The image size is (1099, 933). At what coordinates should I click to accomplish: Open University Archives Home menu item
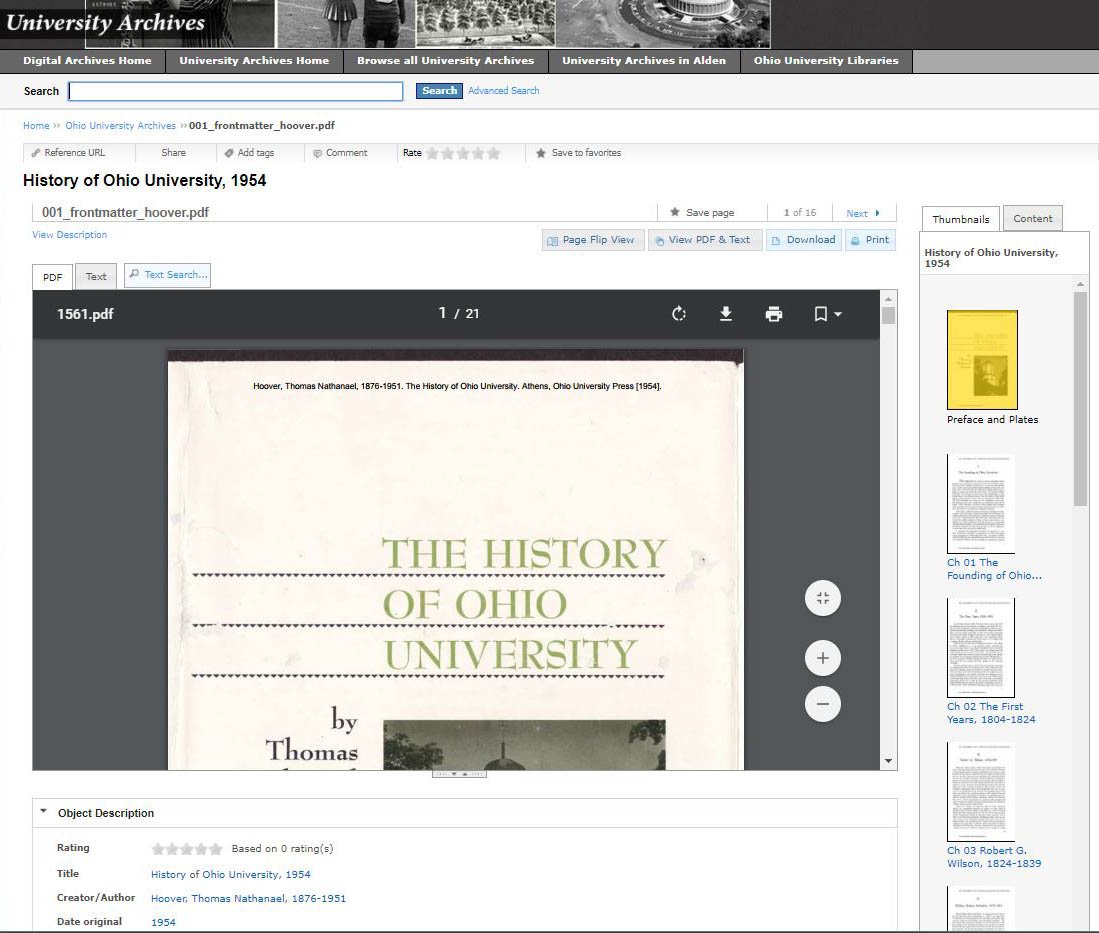point(254,60)
